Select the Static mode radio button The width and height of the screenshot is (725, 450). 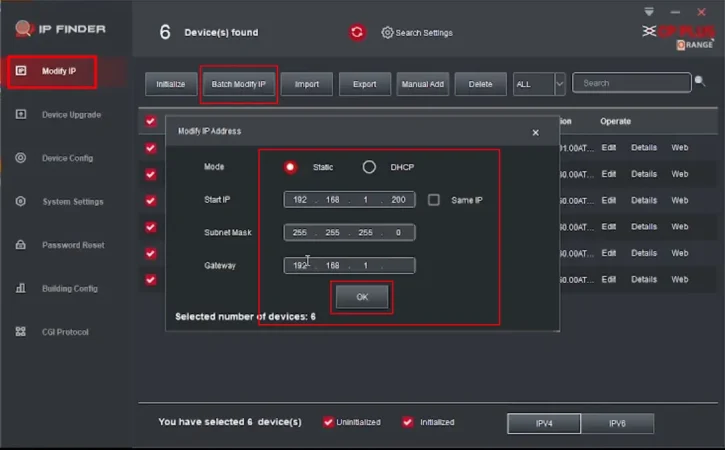pos(291,167)
